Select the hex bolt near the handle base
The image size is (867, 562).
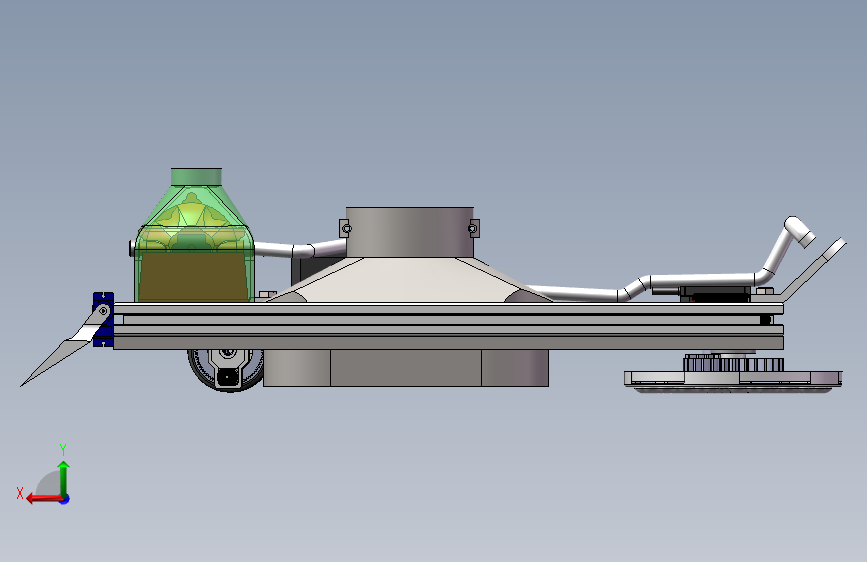pos(765,291)
